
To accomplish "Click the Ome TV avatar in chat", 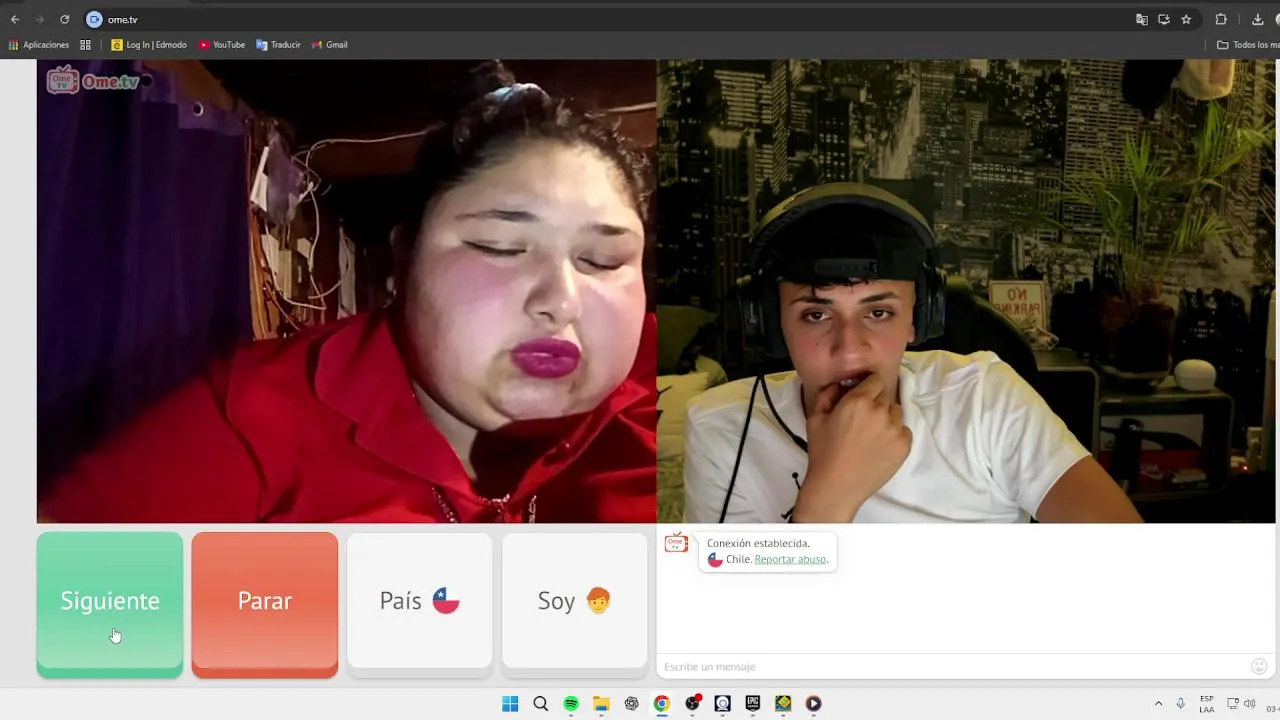I will tap(676, 543).
